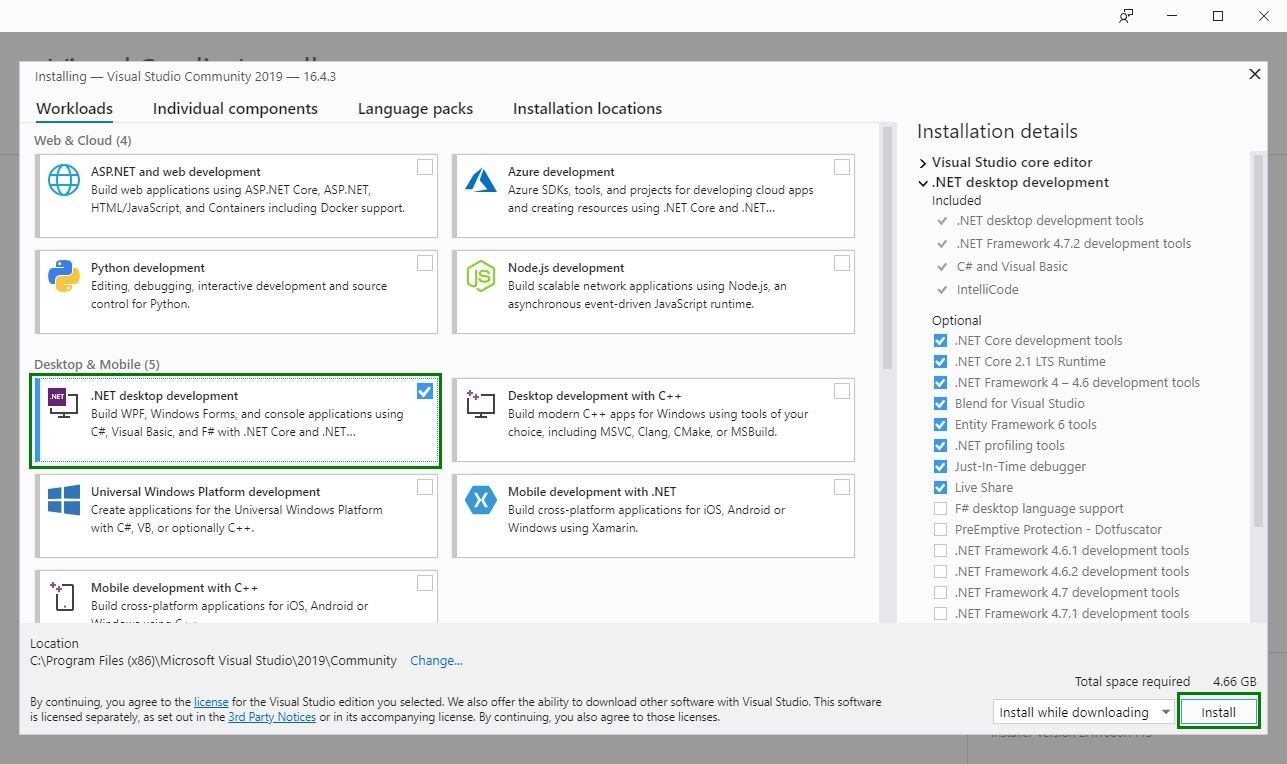Check the Mobile development with C++ workload

(425, 583)
